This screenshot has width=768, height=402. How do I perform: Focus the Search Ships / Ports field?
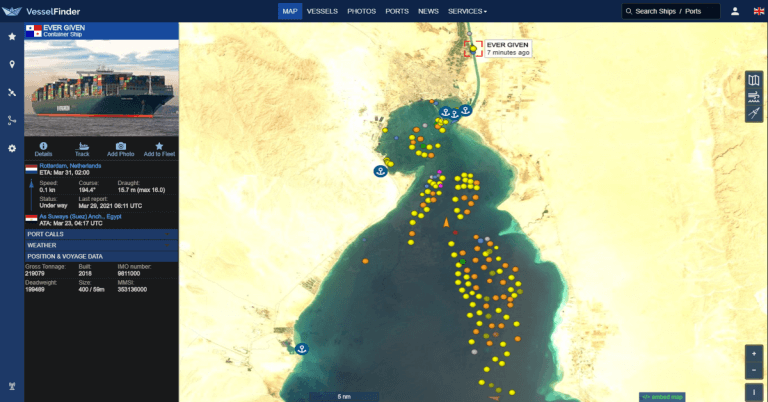pyautogui.click(x=671, y=11)
